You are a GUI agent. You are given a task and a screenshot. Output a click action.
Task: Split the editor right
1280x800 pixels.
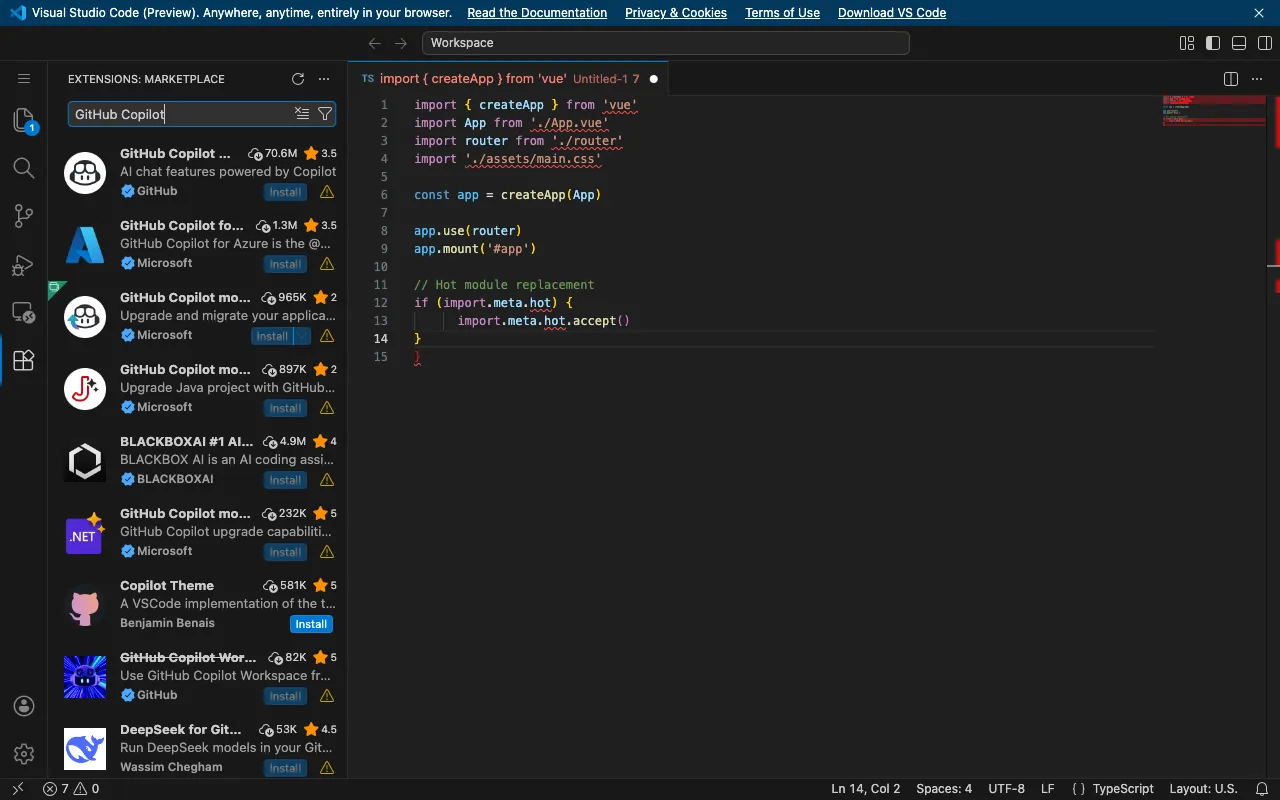coord(1231,79)
